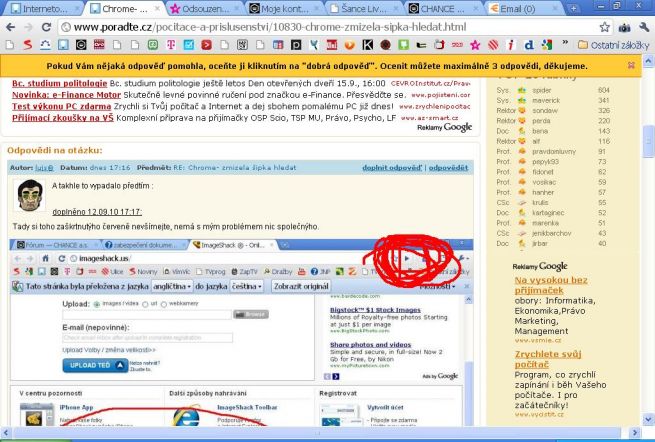Close the Chrome- ... active tab

(x=157, y=8)
